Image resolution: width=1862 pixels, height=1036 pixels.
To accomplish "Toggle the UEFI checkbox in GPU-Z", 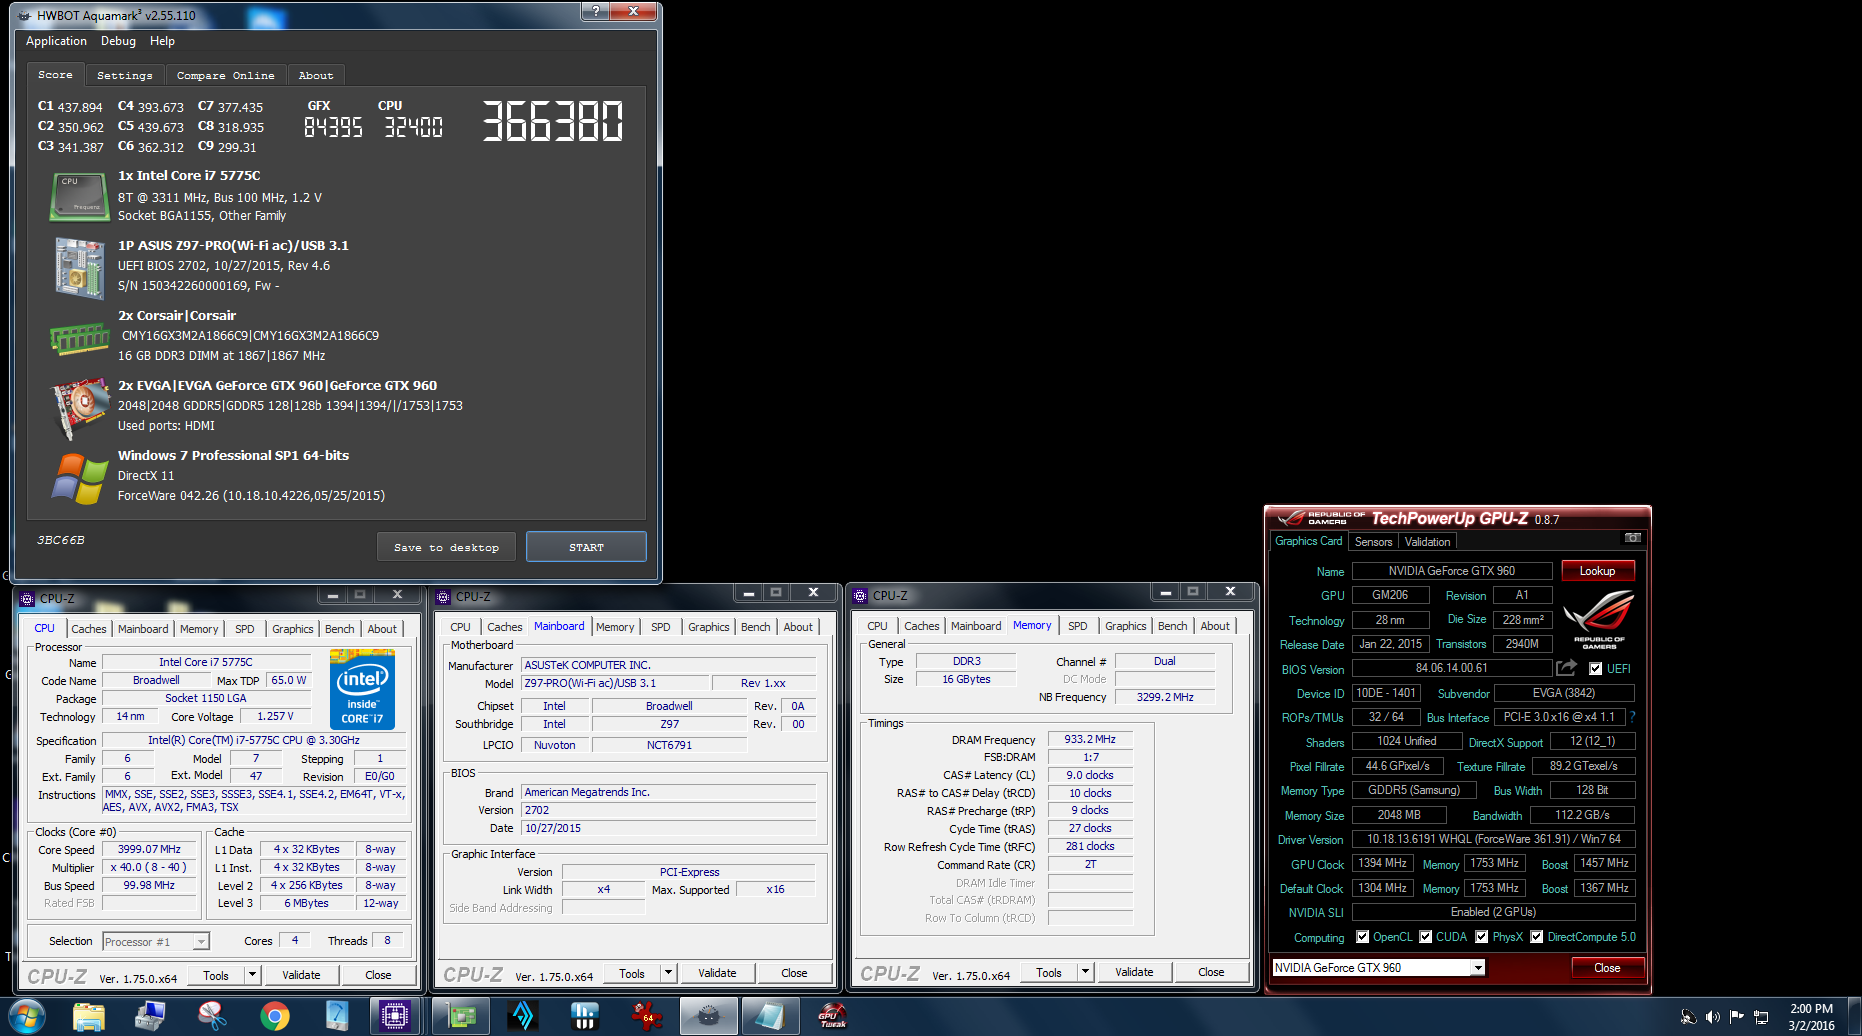I will tap(1596, 669).
